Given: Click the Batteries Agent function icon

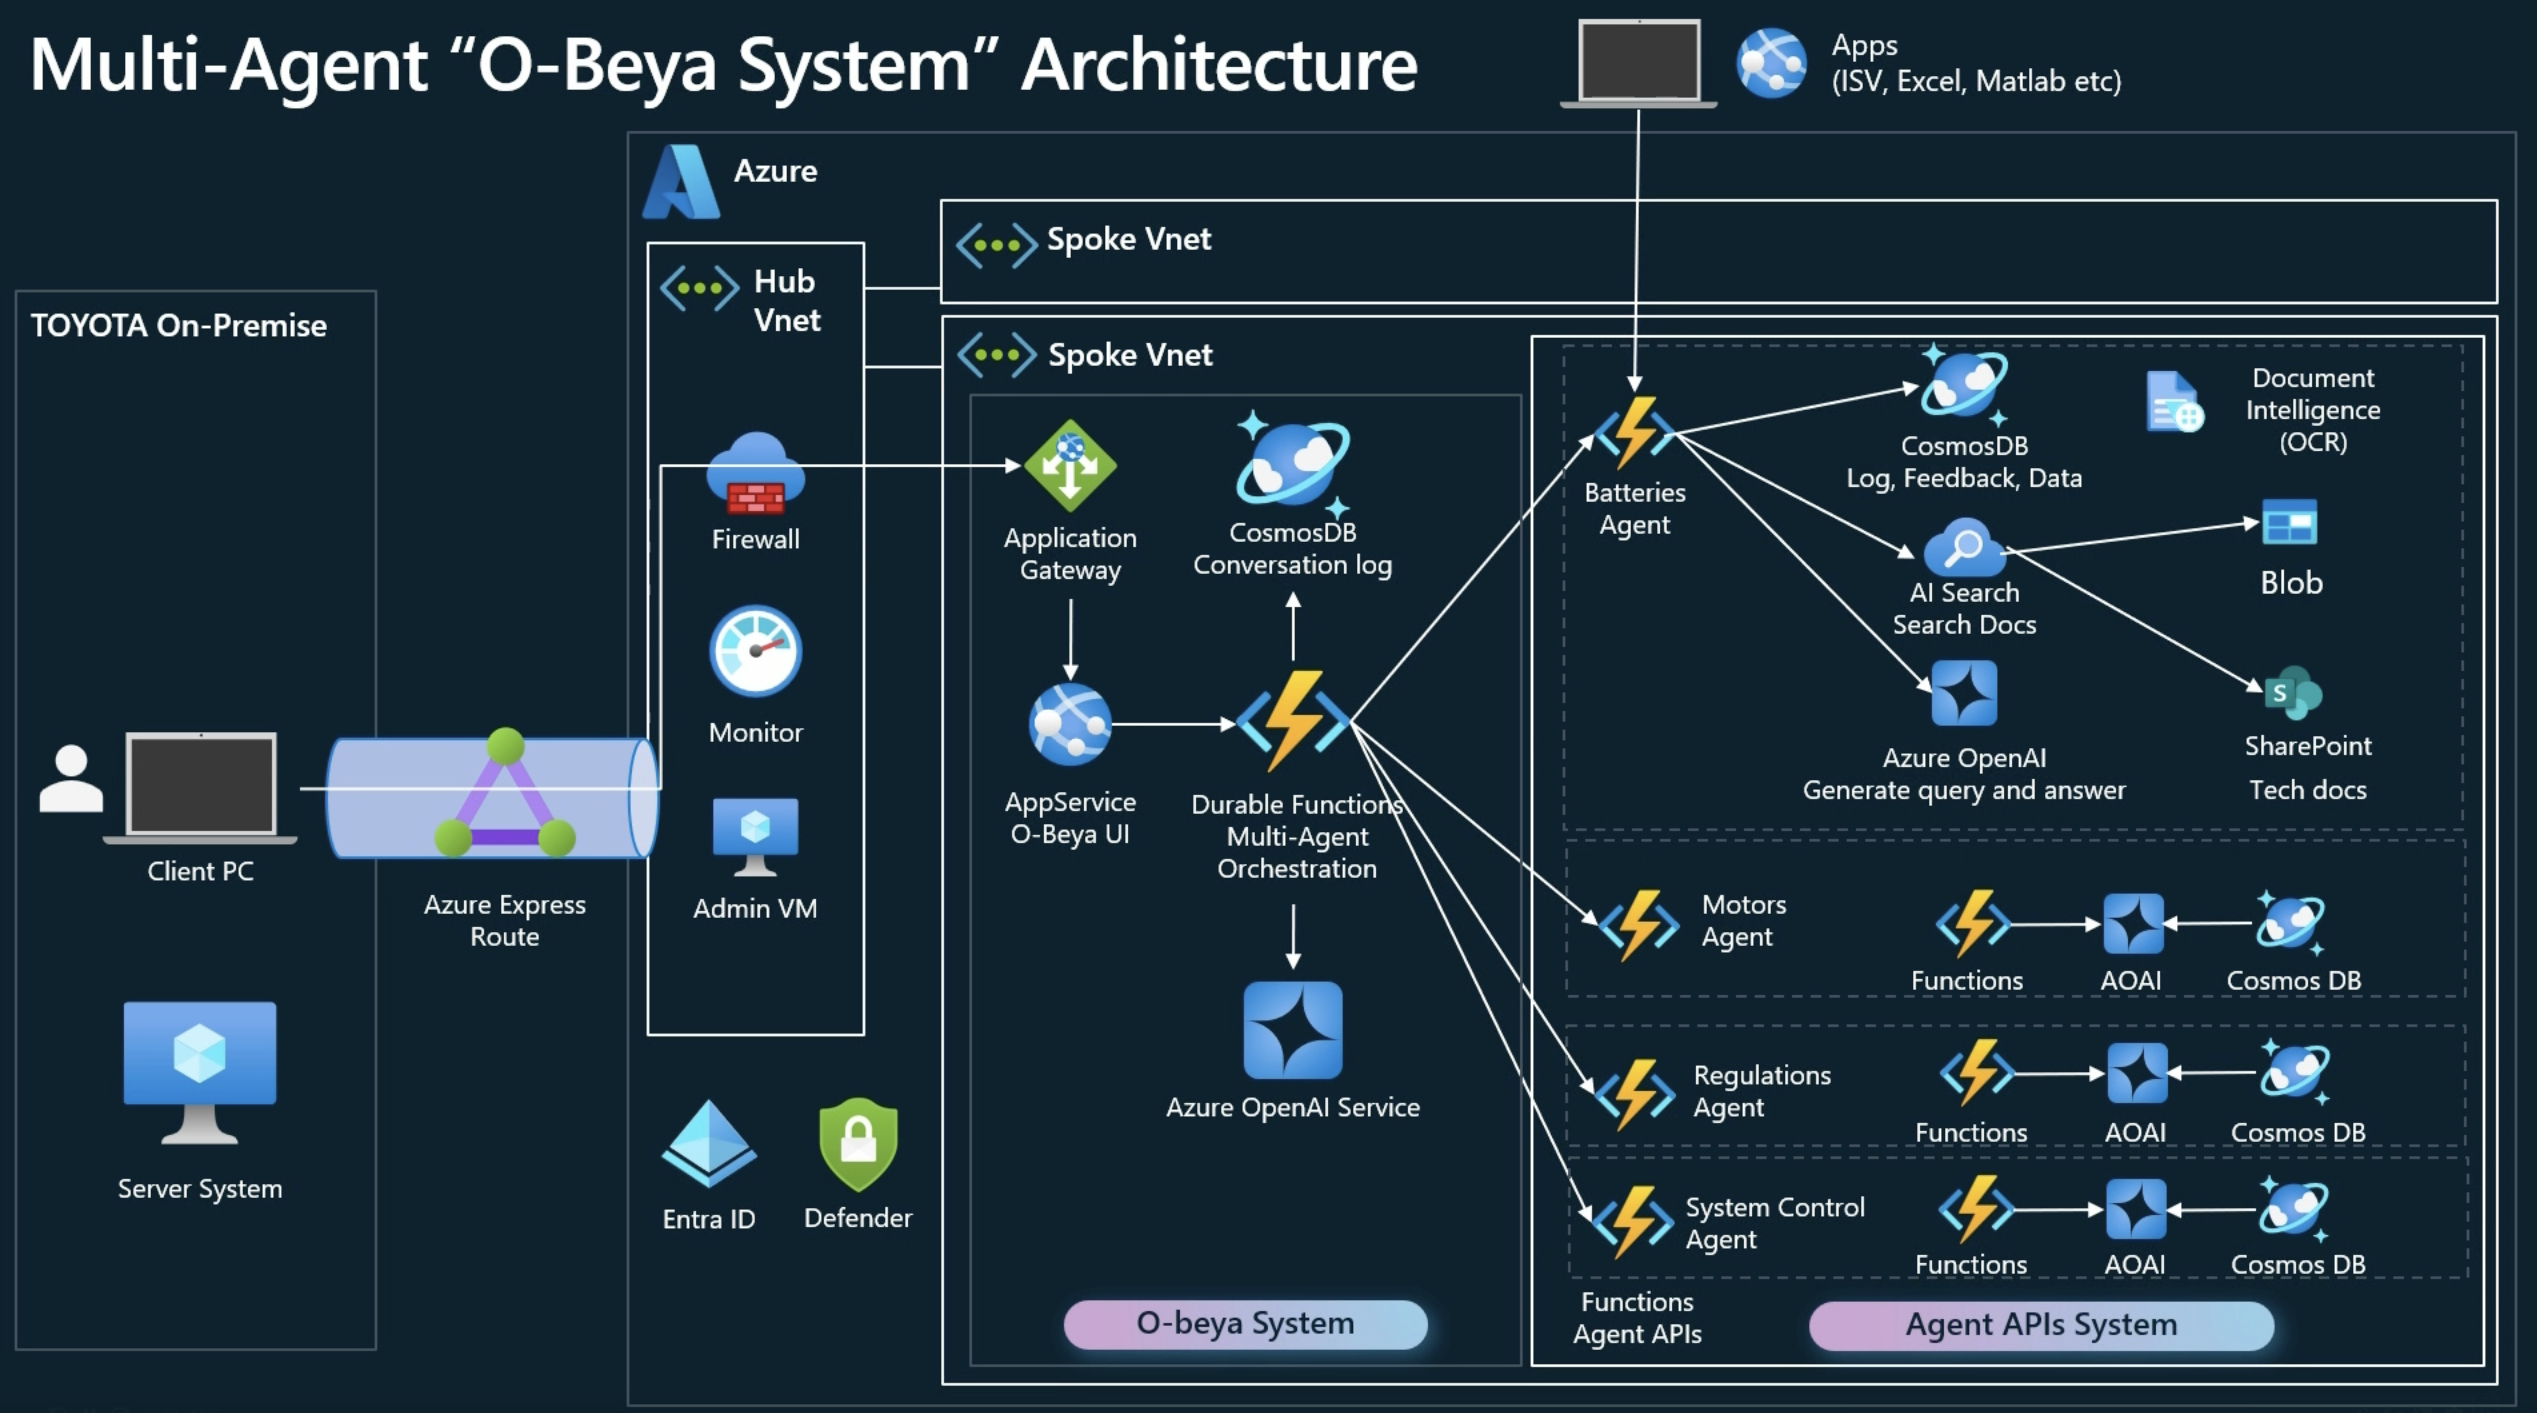Looking at the screenshot, I should point(1634,432).
